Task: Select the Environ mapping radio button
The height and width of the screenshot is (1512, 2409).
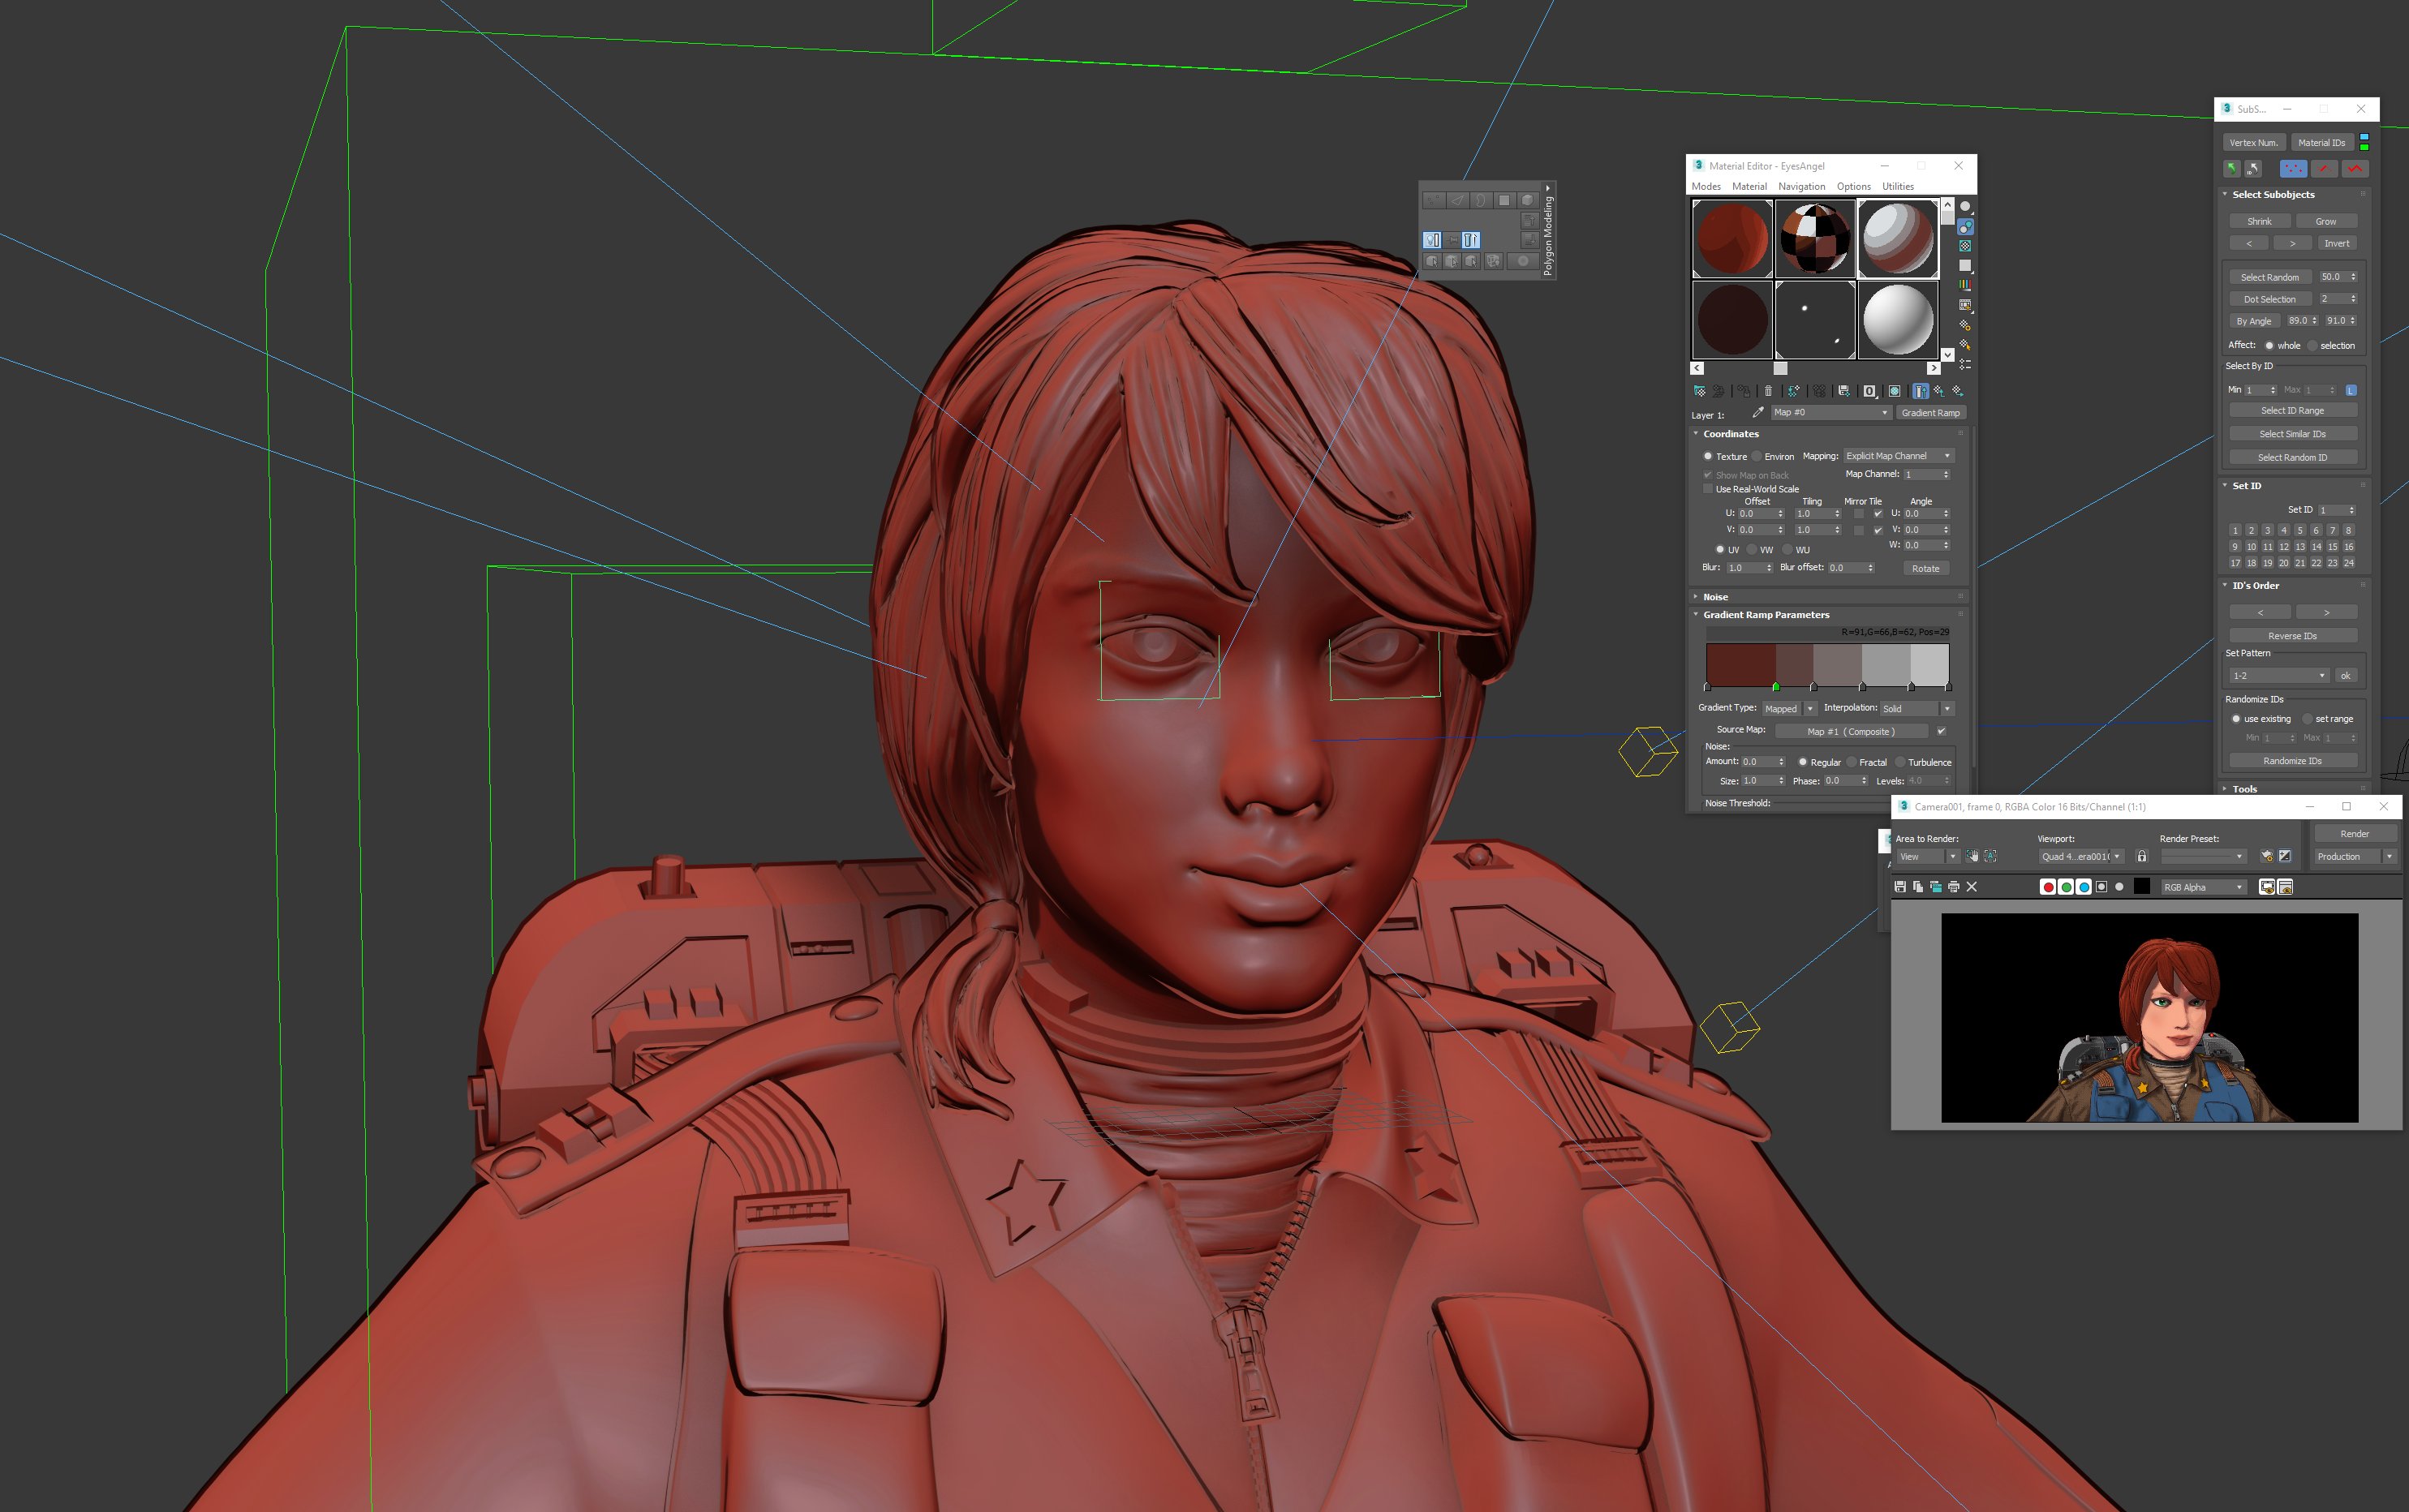Action: tap(1757, 456)
